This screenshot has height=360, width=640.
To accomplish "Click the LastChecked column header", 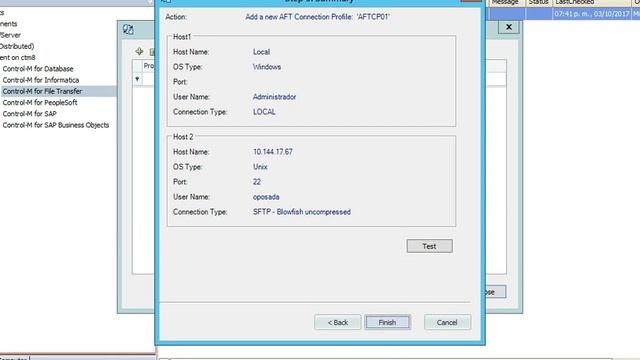I will (x=591, y=2).
